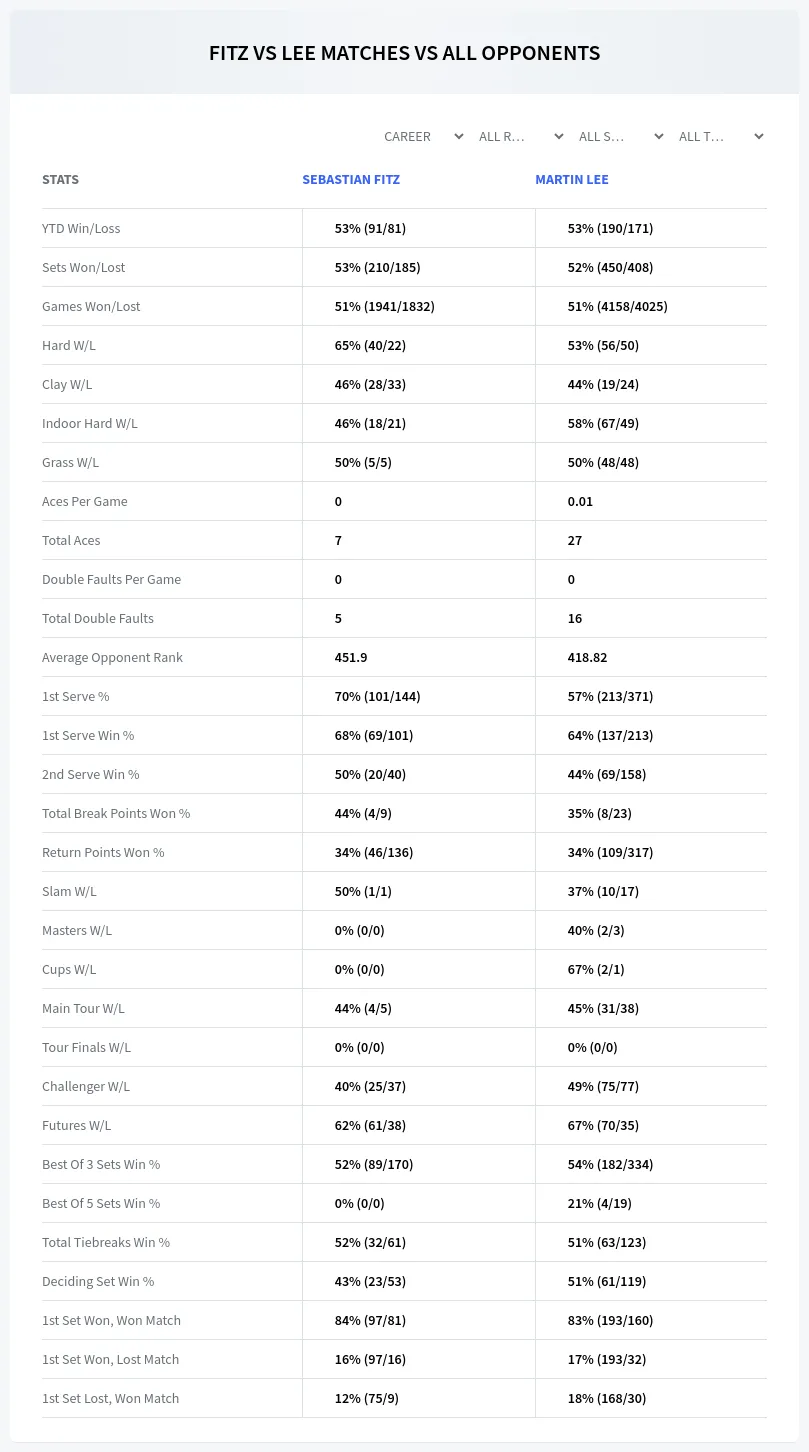Open Martin Lee player link
The height and width of the screenshot is (1452, 809).
click(x=571, y=180)
